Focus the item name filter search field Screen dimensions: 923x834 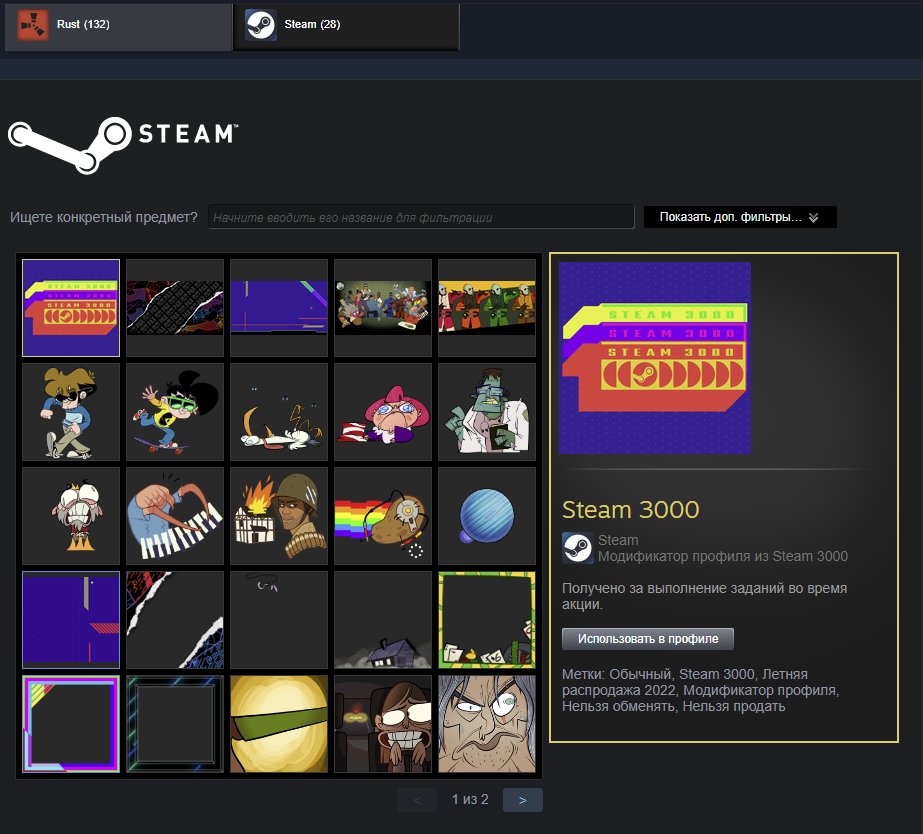pyautogui.click(x=421, y=217)
